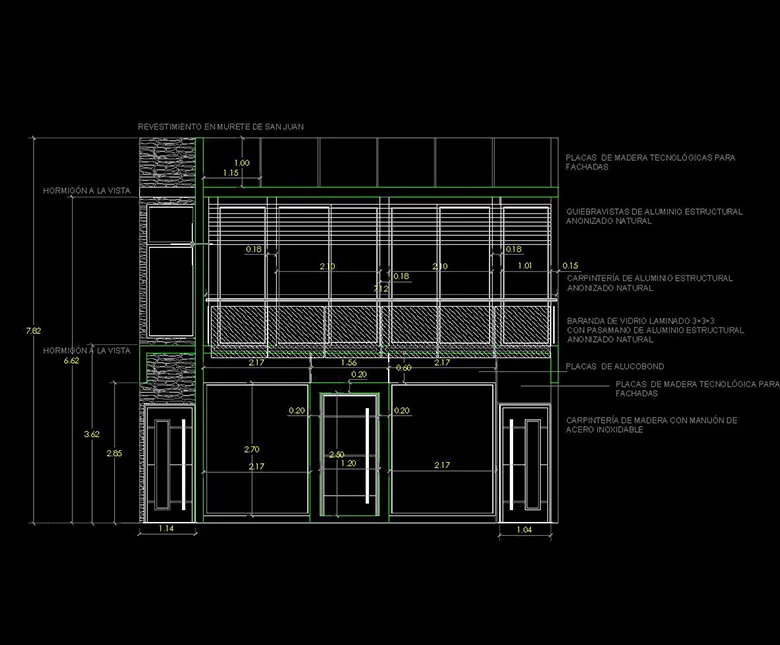Image resolution: width=780 pixels, height=645 pixels.
Task: Select the 0.60 dimension text
Action: (403, 368)
